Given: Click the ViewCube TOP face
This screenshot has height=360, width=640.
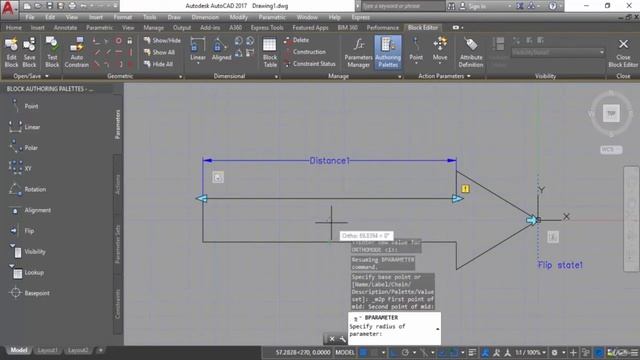Looking at the screenshot, I should point(611,113).
